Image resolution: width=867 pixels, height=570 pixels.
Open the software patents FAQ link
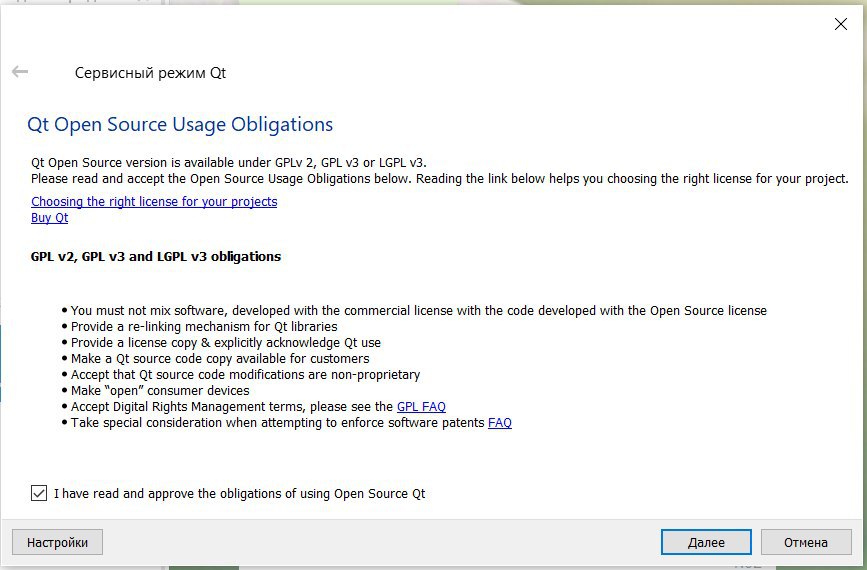[500, 422]
